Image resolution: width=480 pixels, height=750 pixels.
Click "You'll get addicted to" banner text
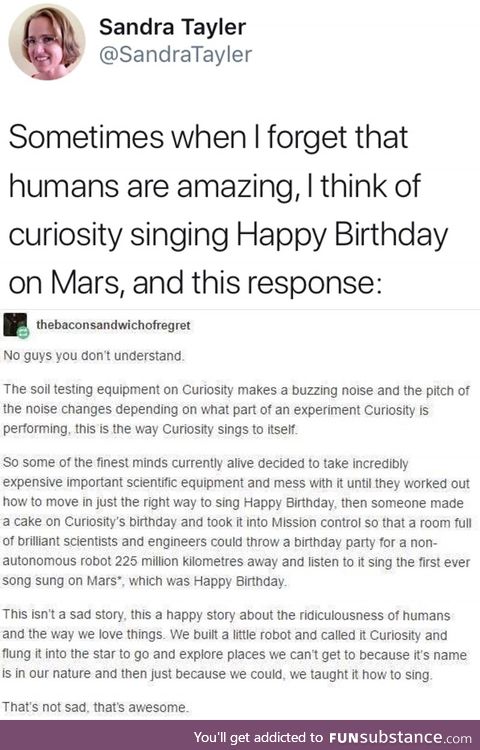pos(259,737)
